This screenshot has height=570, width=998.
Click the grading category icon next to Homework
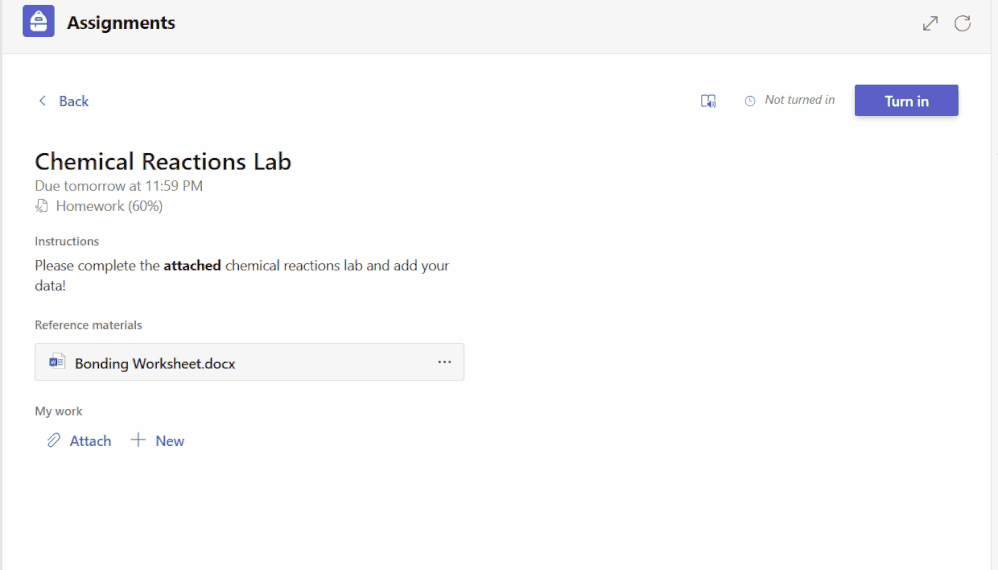click(x=41, y=206)
